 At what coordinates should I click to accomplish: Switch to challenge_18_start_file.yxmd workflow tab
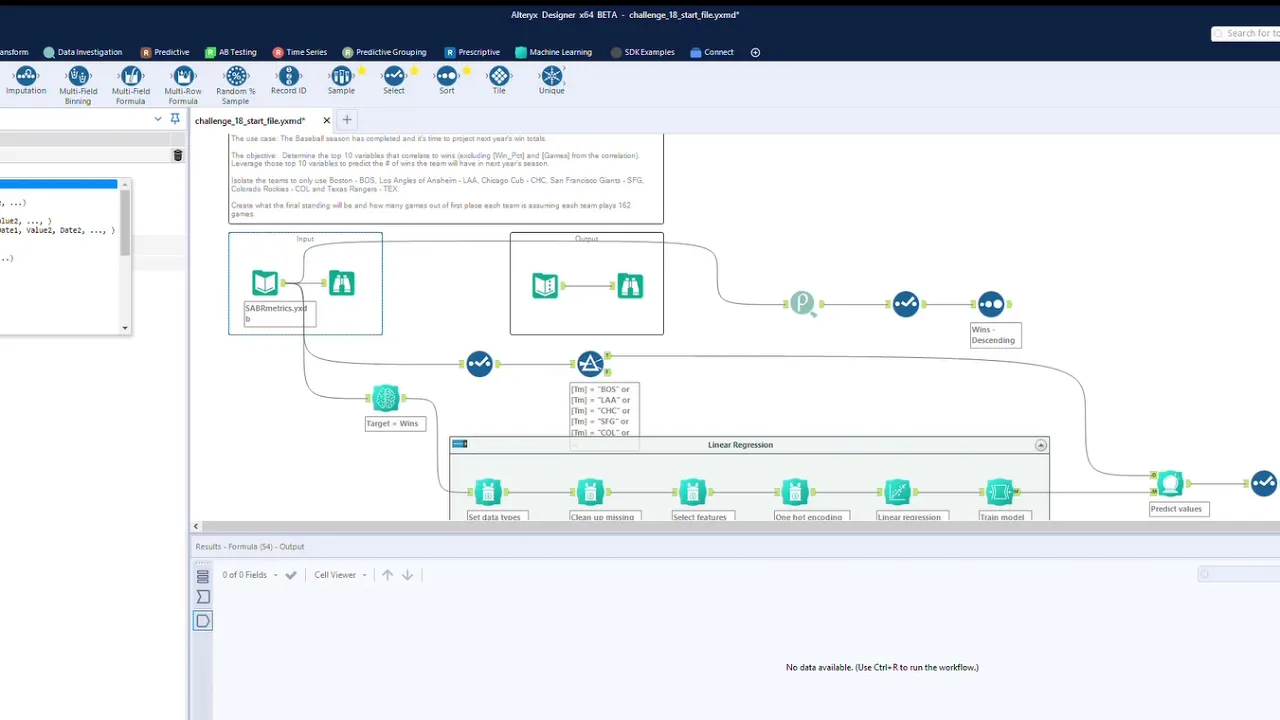pos(250,120)
